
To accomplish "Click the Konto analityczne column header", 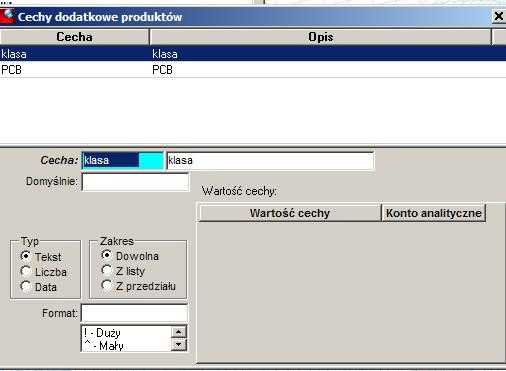I will coord(433,213).
